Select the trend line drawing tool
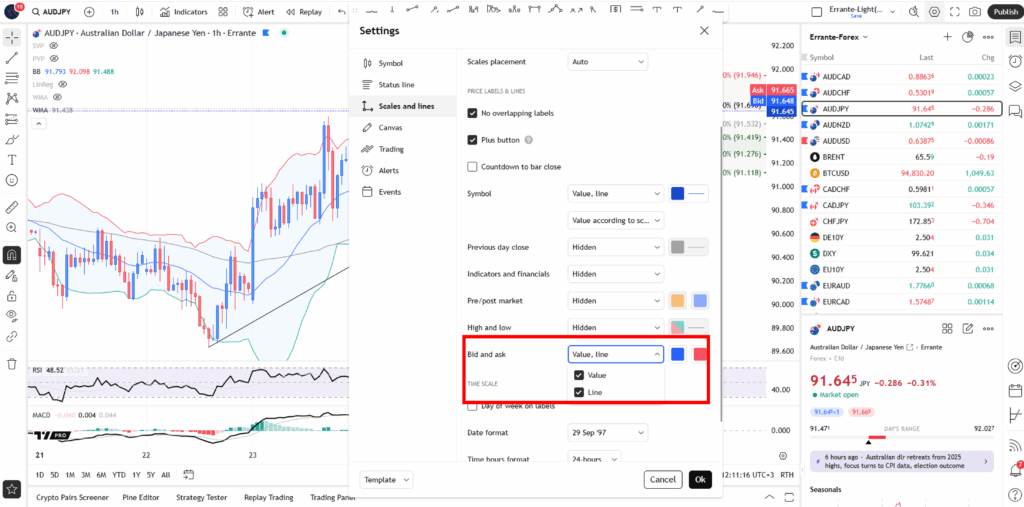Screen dimensions: 1024x507 [x=11, y=58]
